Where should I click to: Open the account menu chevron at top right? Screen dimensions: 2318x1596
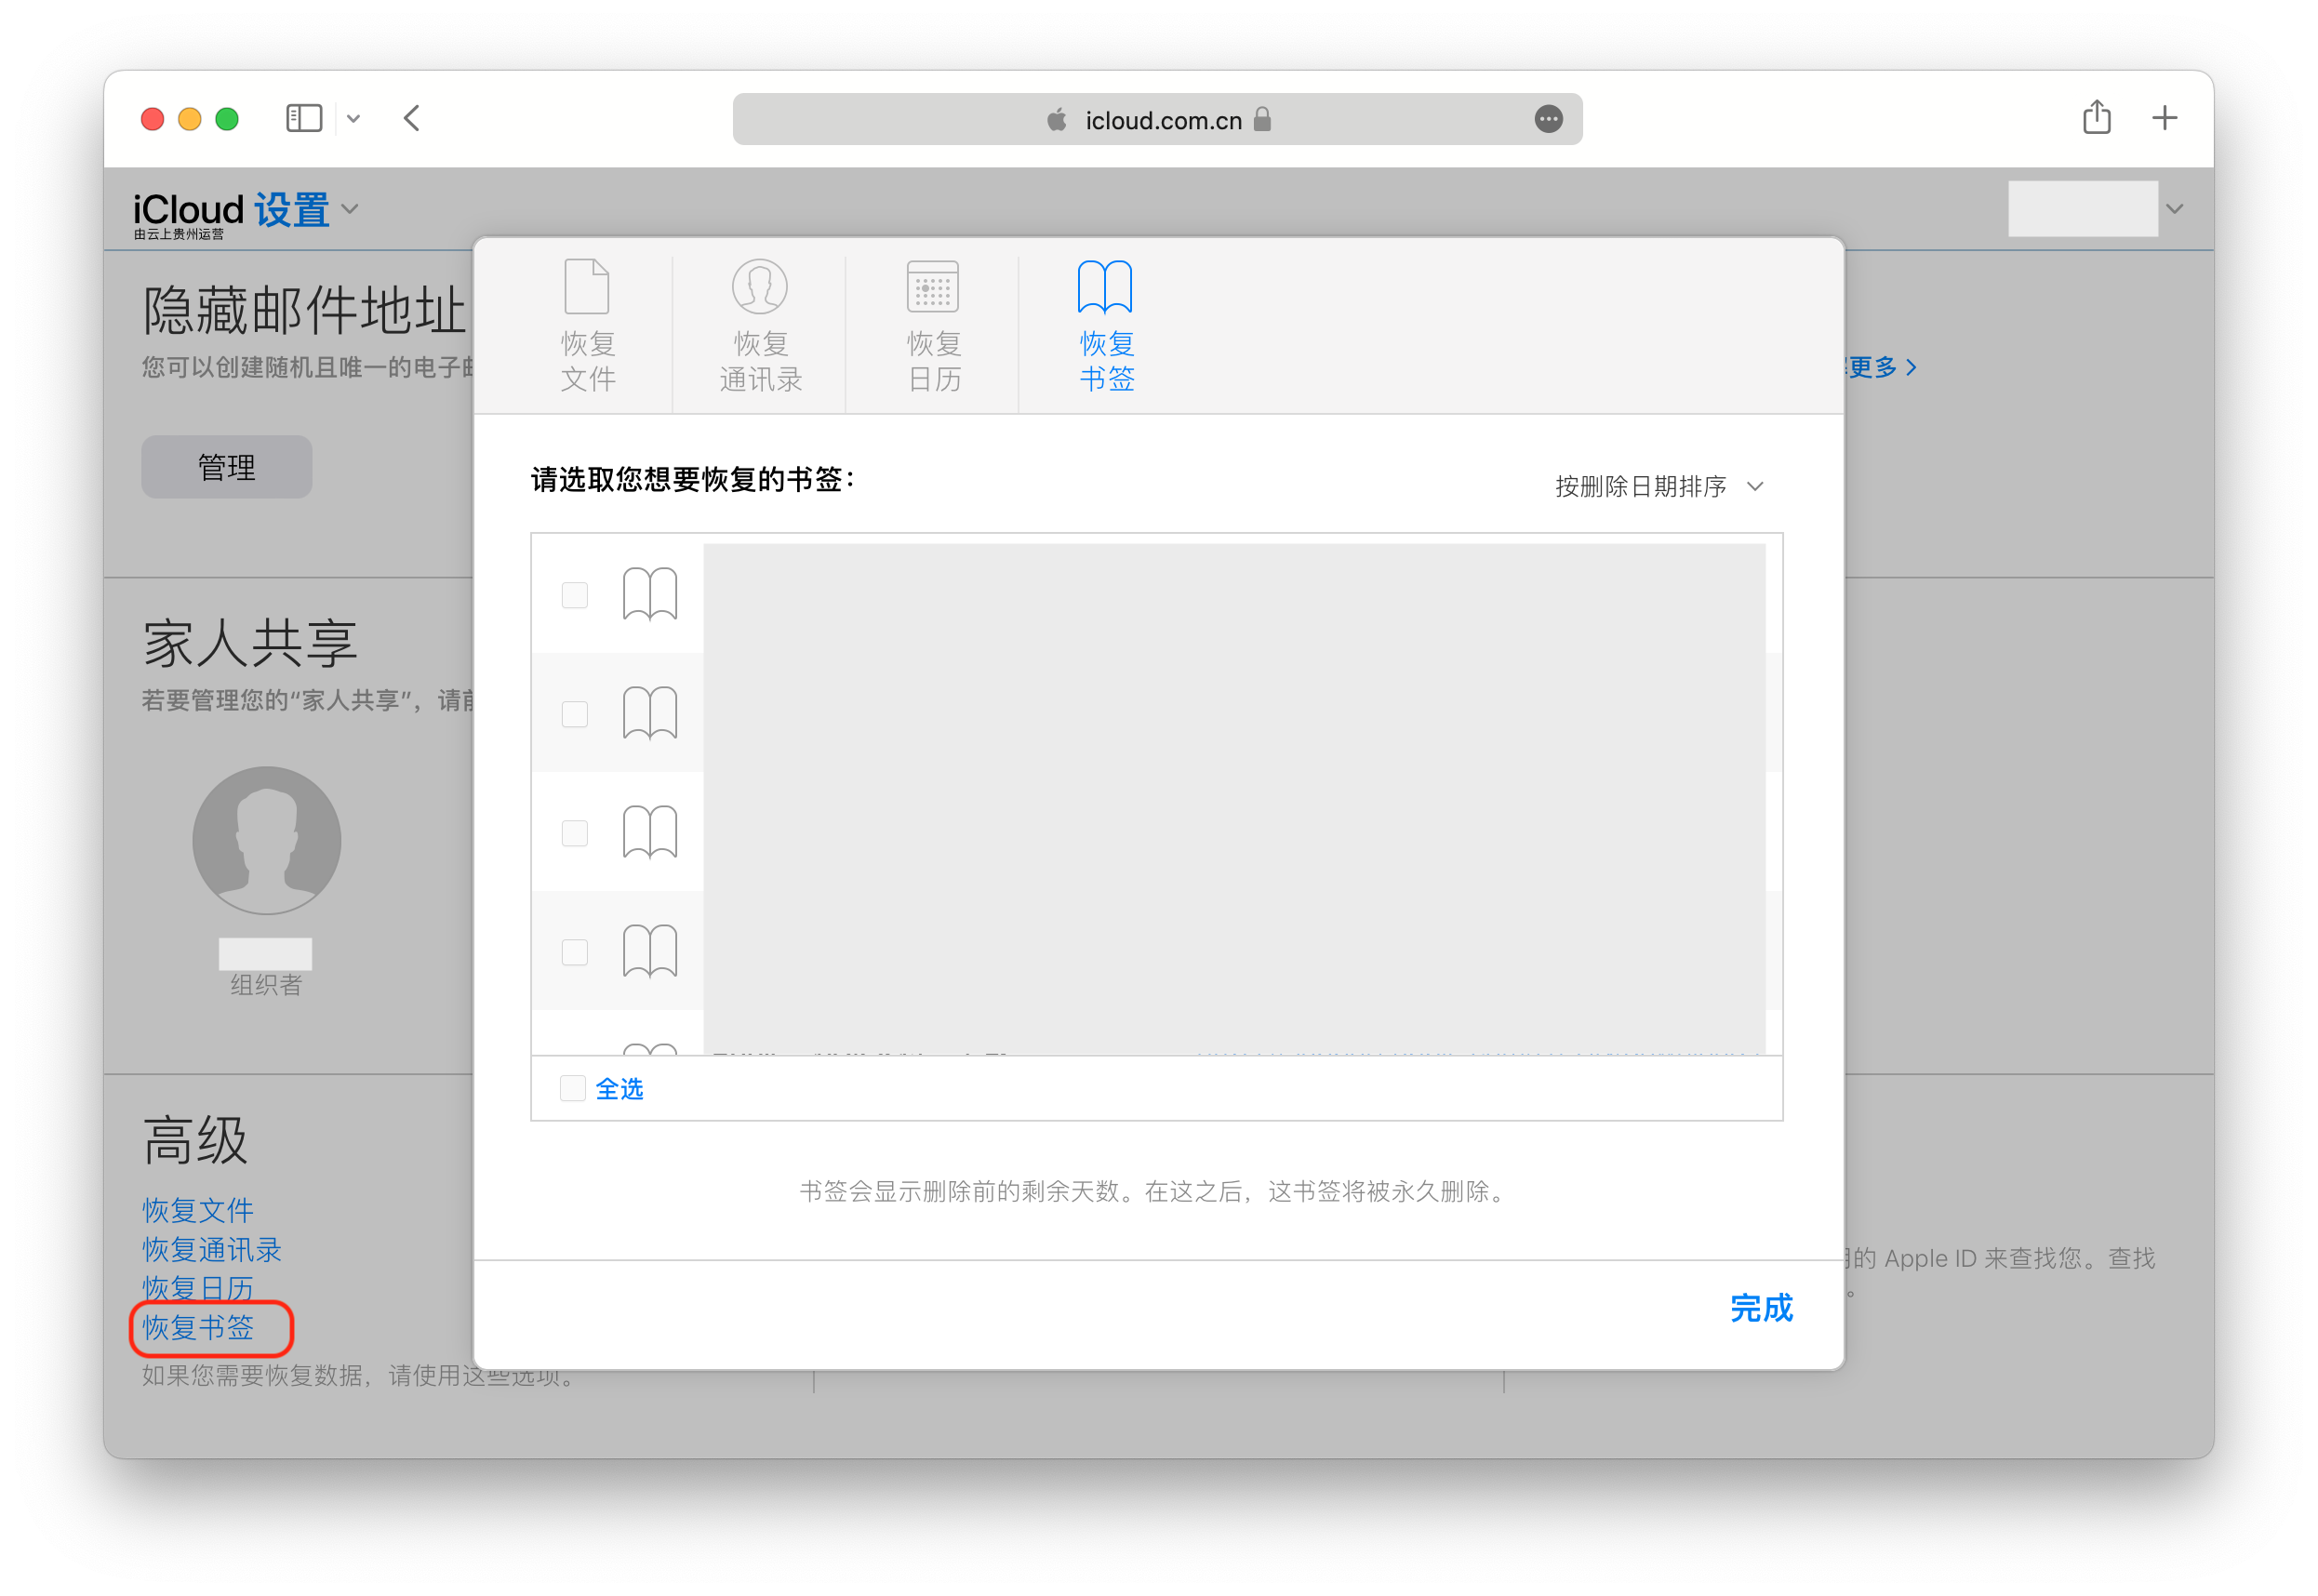(x=2174, y=209)
